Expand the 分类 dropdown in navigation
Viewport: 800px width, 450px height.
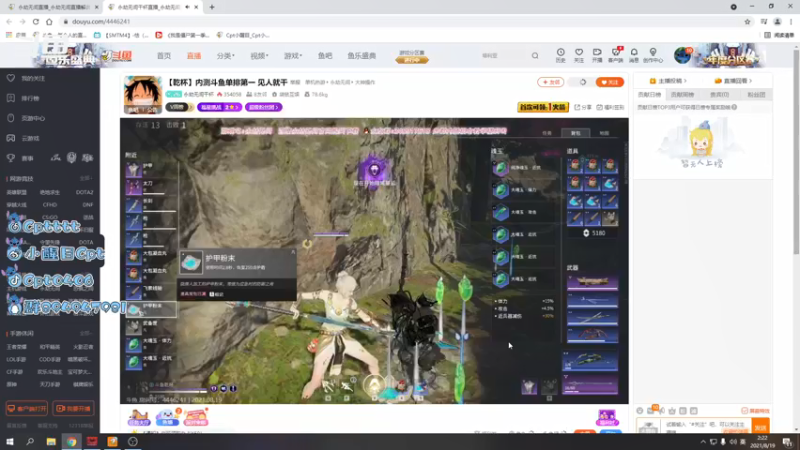[226, 56]
